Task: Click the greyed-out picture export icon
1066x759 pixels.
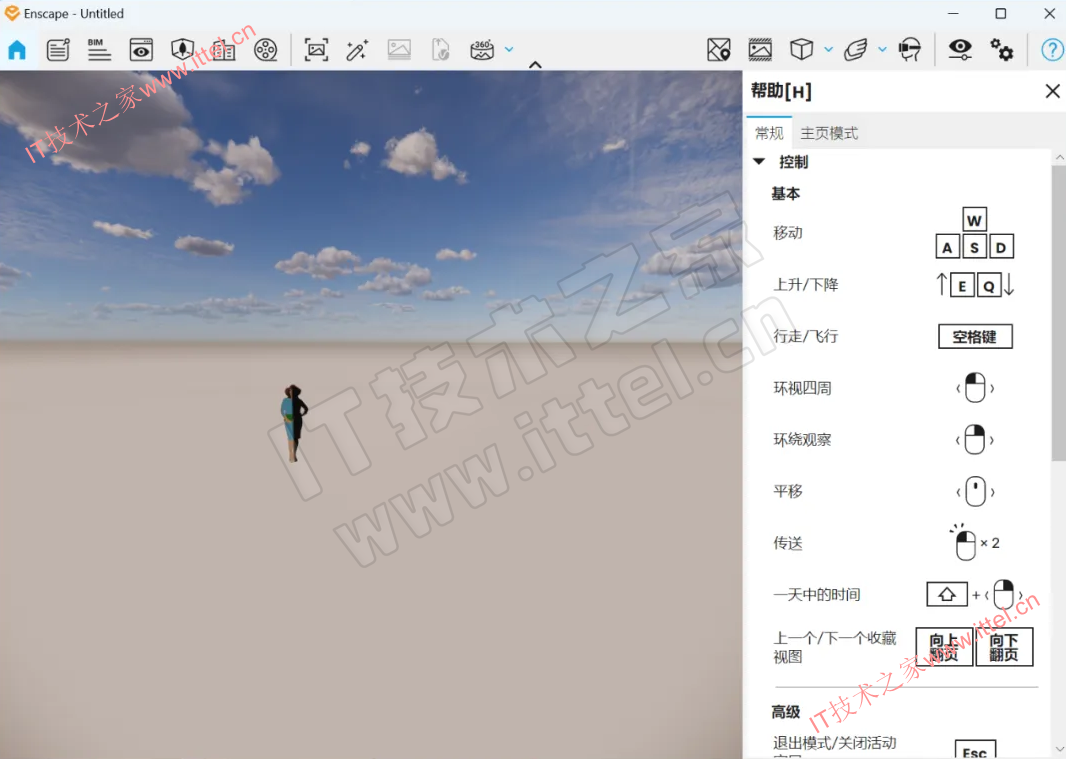Action: pyautogui.click(x=399, y=50)
